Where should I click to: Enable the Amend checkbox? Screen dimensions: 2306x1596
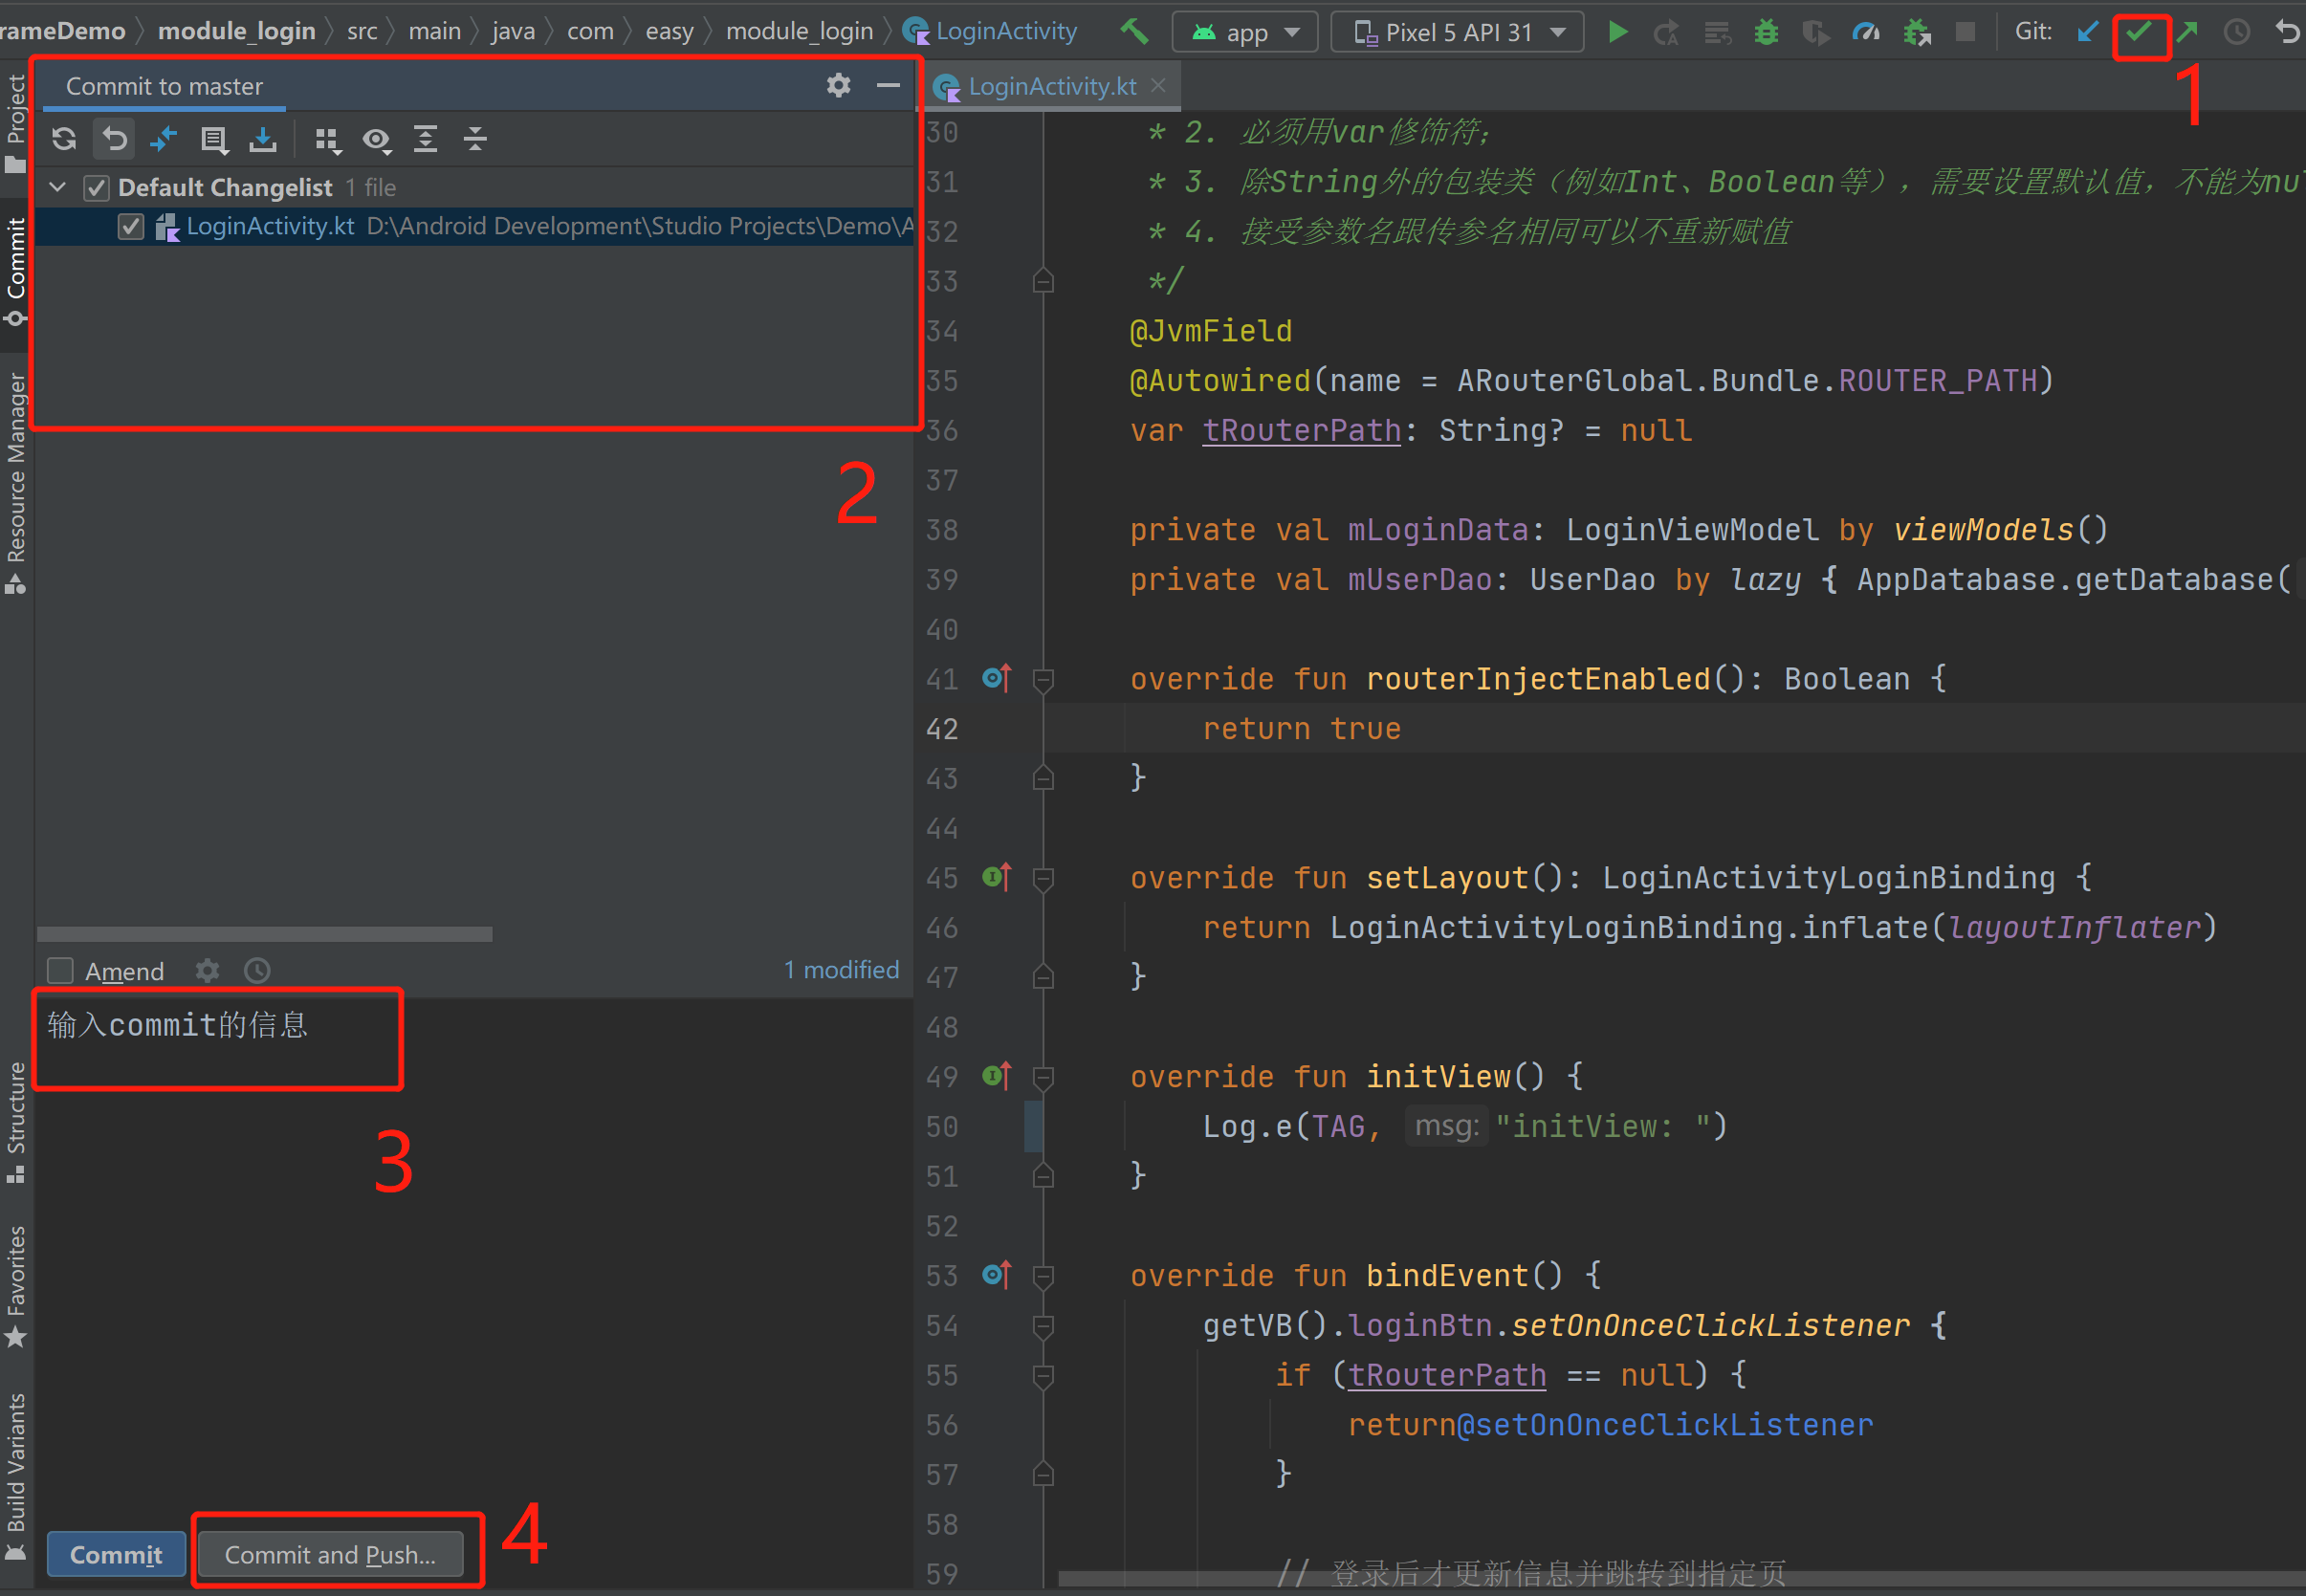click(61, 971)
